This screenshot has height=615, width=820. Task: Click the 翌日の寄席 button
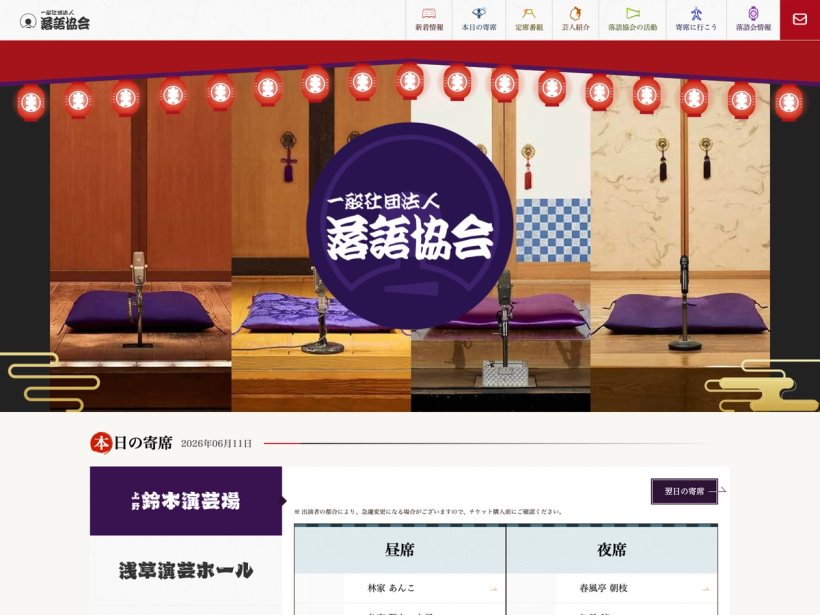click(684, 491)
